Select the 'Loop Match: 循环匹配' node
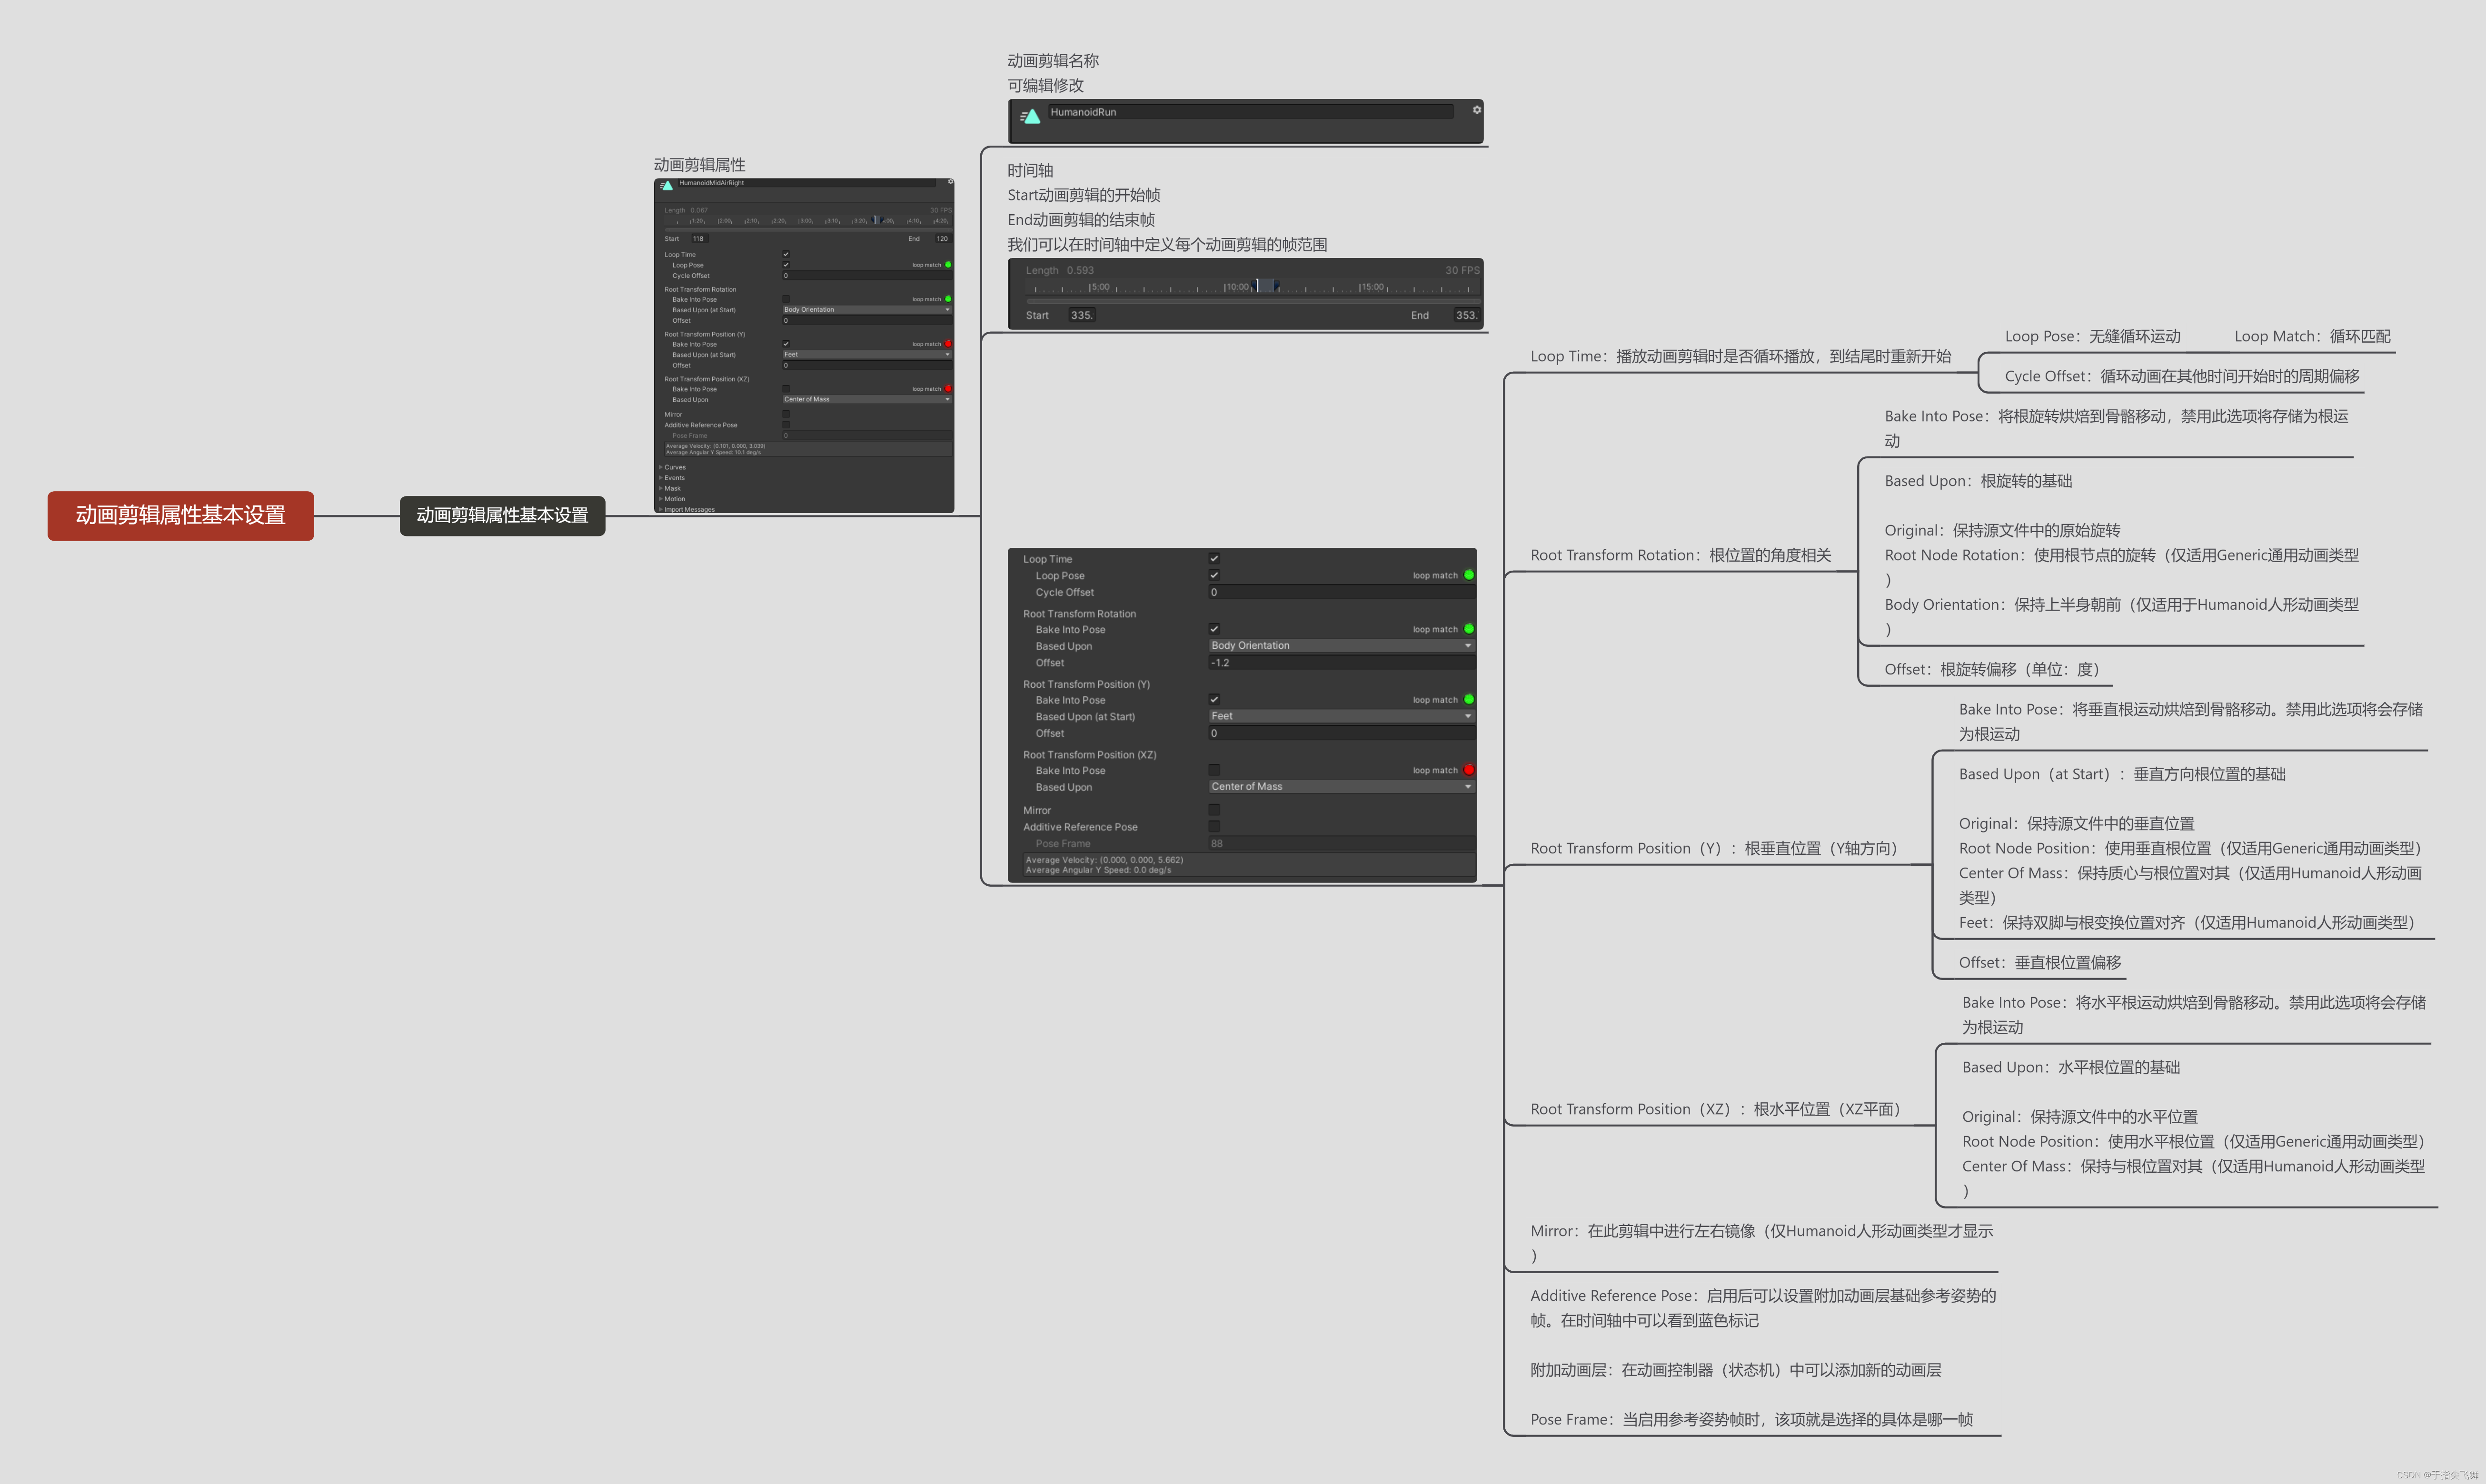This screenshot has width=2486, height=1484. click(2312, 336)
